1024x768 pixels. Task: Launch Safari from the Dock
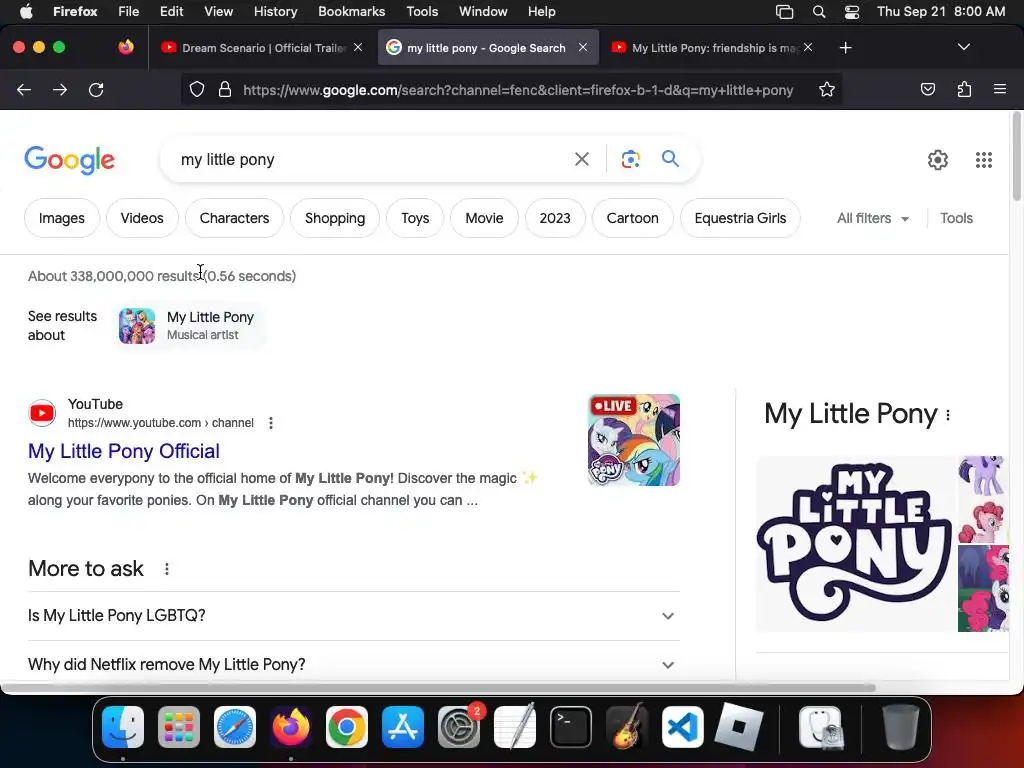click(234, 727)
